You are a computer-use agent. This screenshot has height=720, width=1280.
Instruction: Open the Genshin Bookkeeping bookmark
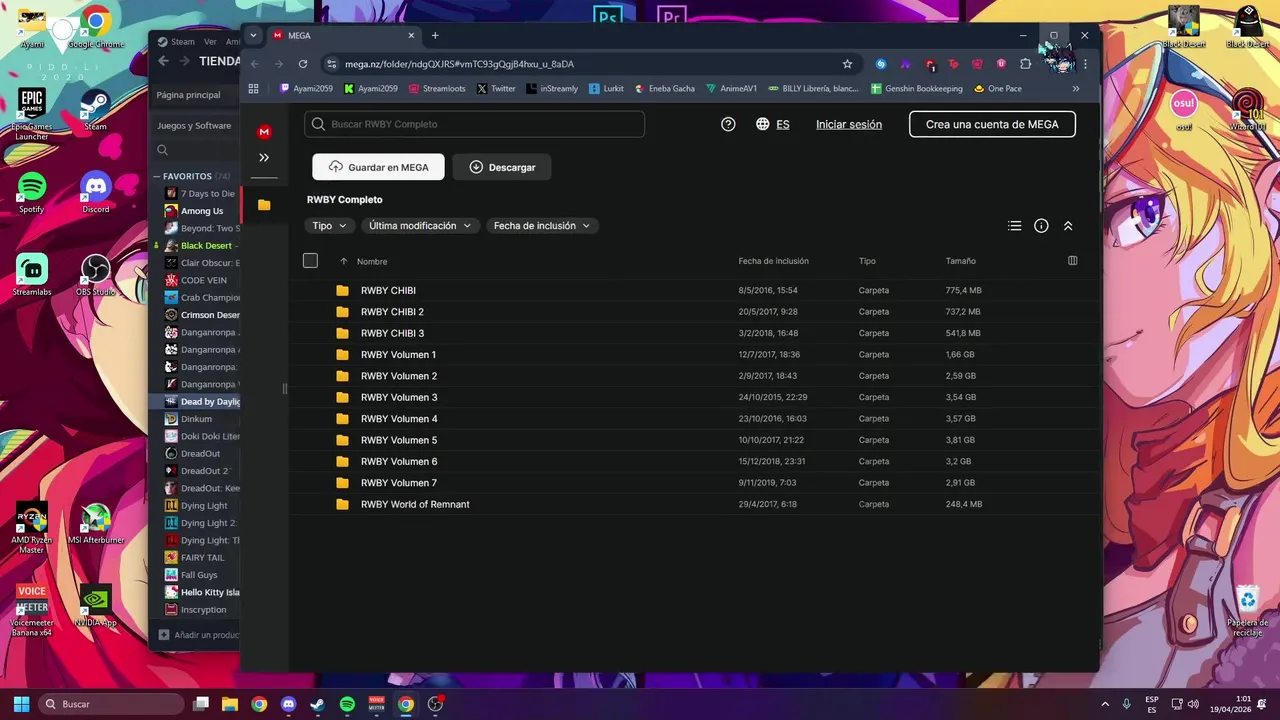(917, 88)
